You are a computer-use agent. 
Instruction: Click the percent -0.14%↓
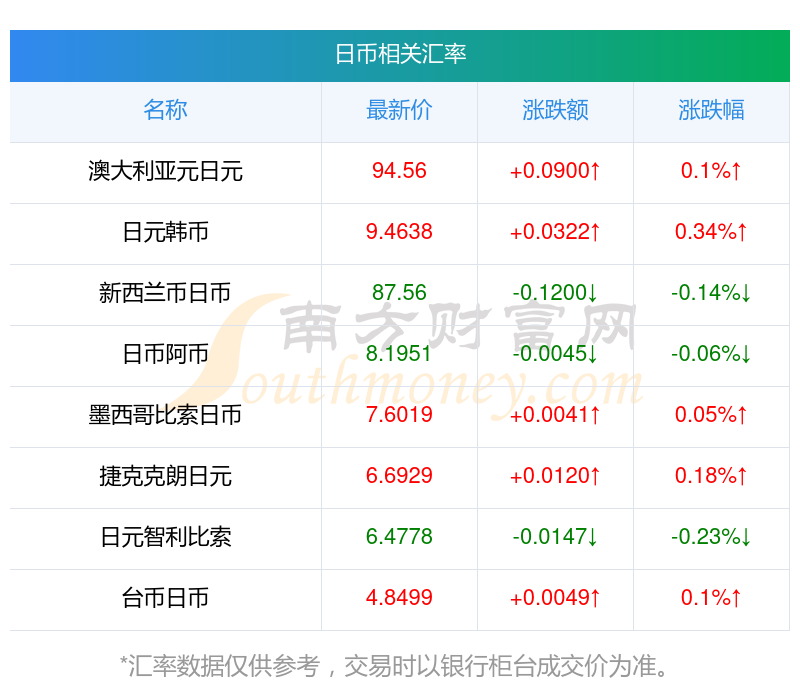711,293
